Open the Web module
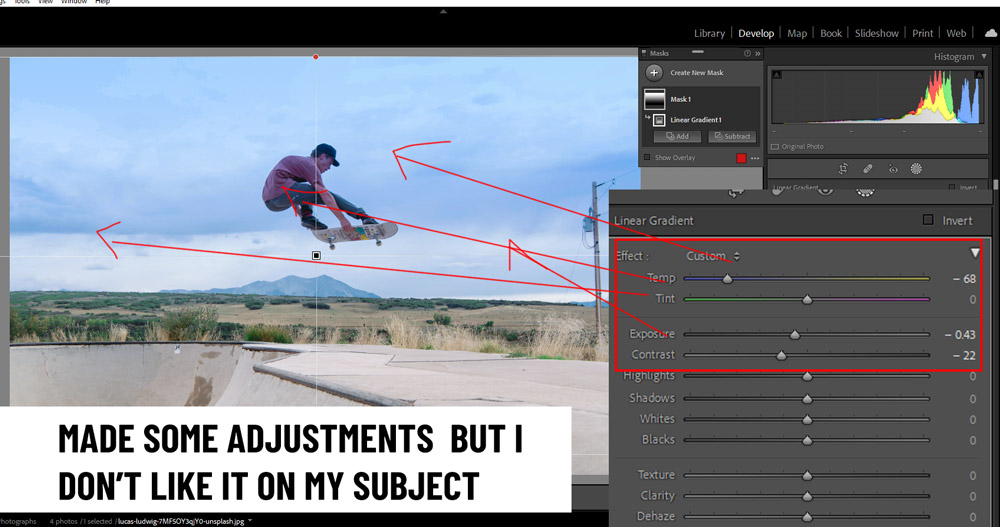Viewport: 1000px width, 527px height. pyautogui.click(x=956, y=33)
